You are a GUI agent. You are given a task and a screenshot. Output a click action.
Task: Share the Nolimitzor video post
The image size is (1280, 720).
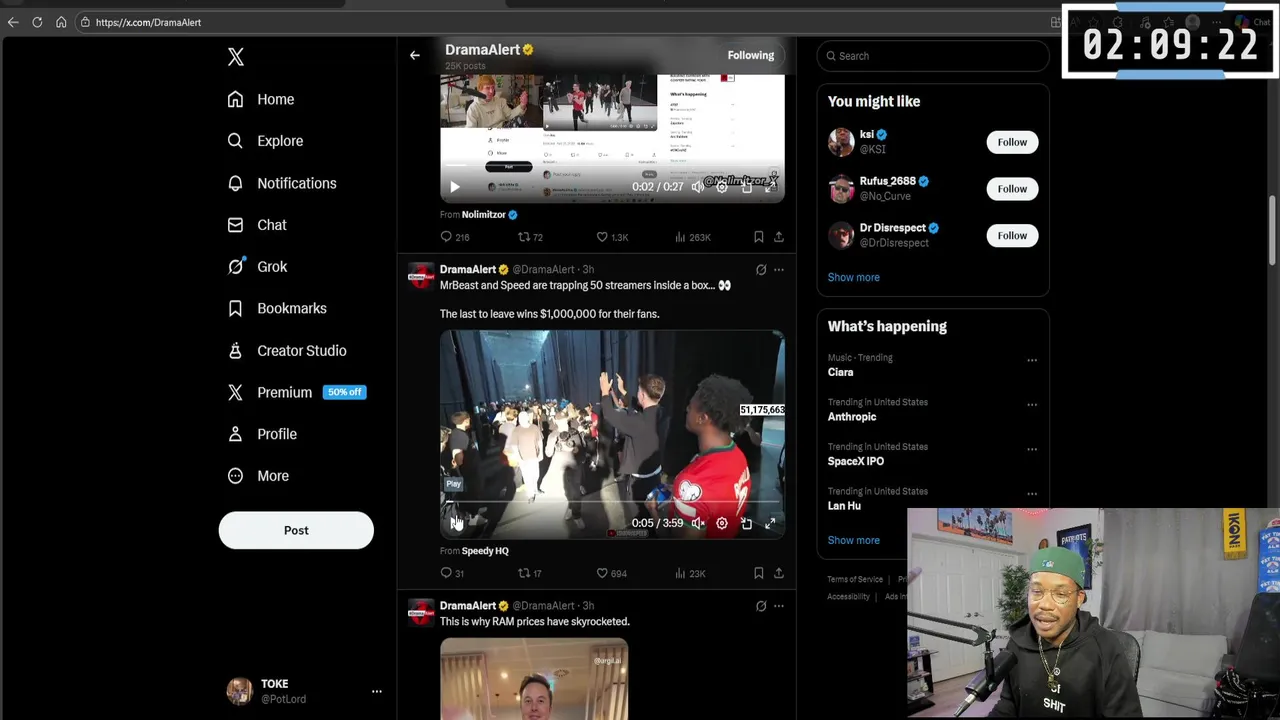(x=778, y=237)
